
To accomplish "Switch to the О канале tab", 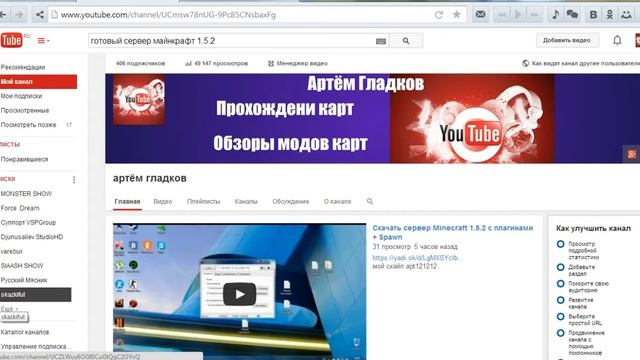I will [338, 202].
